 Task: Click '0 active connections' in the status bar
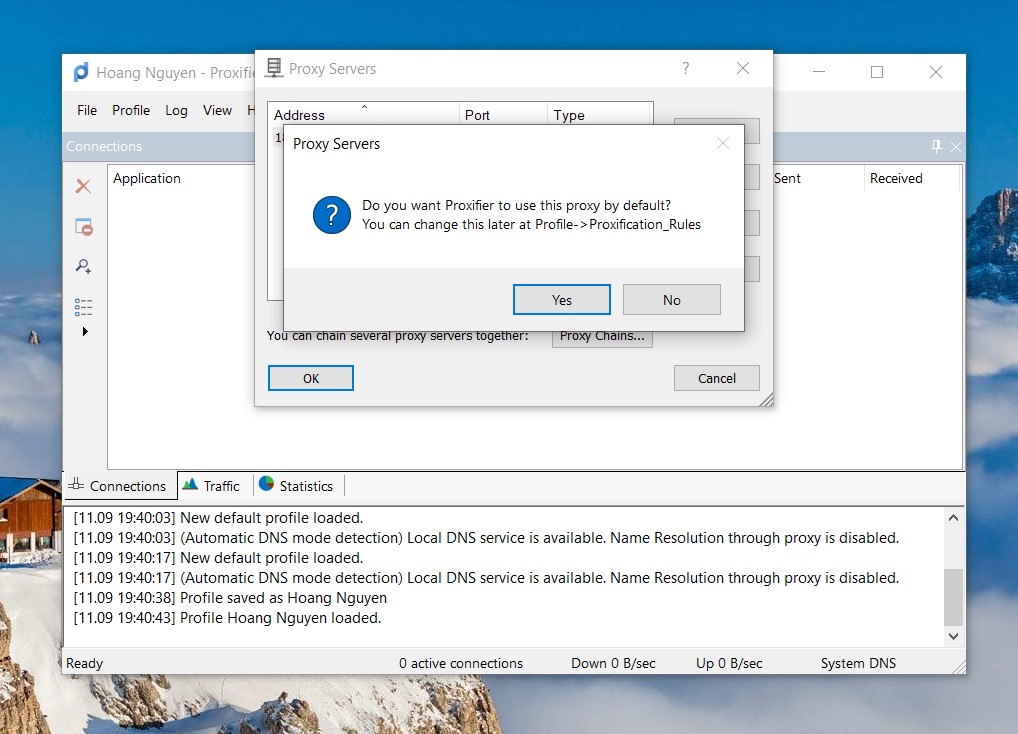pos(461,663)
